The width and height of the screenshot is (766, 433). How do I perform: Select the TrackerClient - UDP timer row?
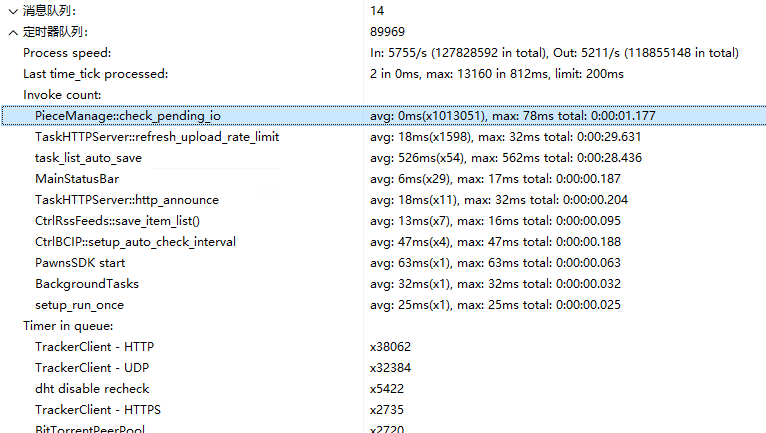tap(383, 368)
